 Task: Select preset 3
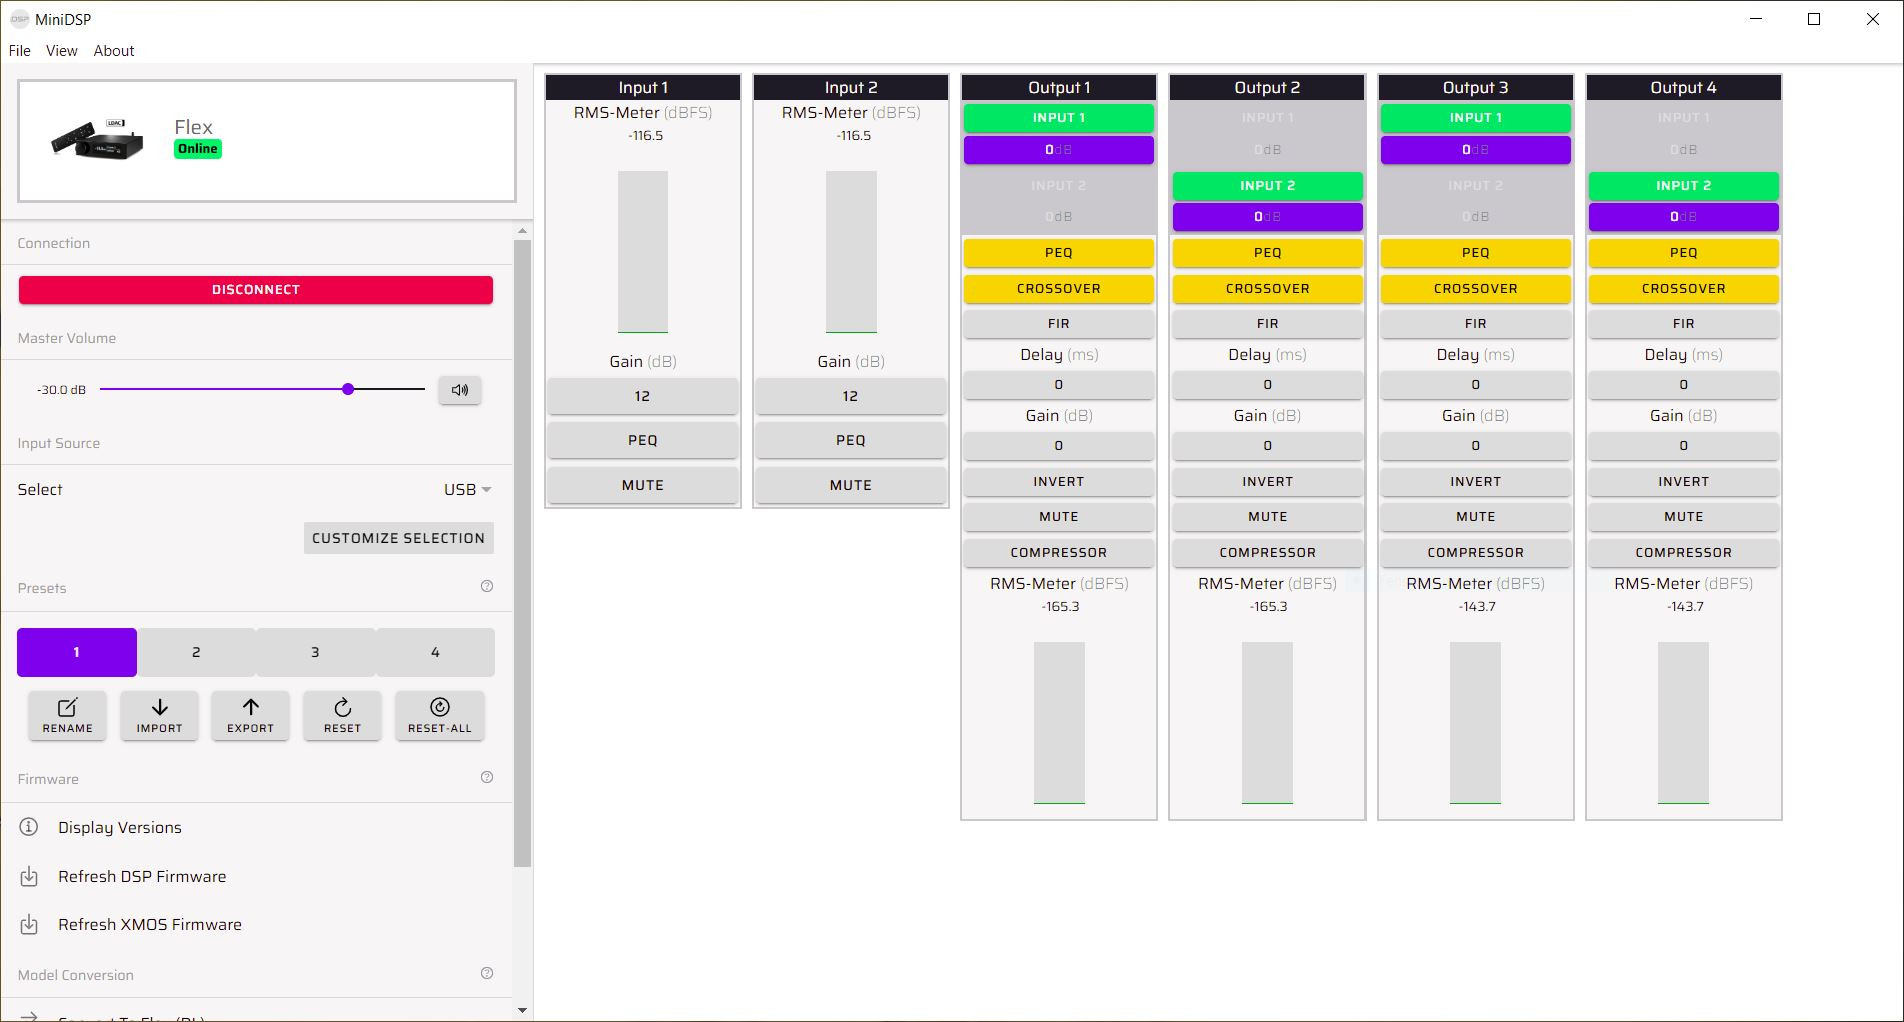315,652
